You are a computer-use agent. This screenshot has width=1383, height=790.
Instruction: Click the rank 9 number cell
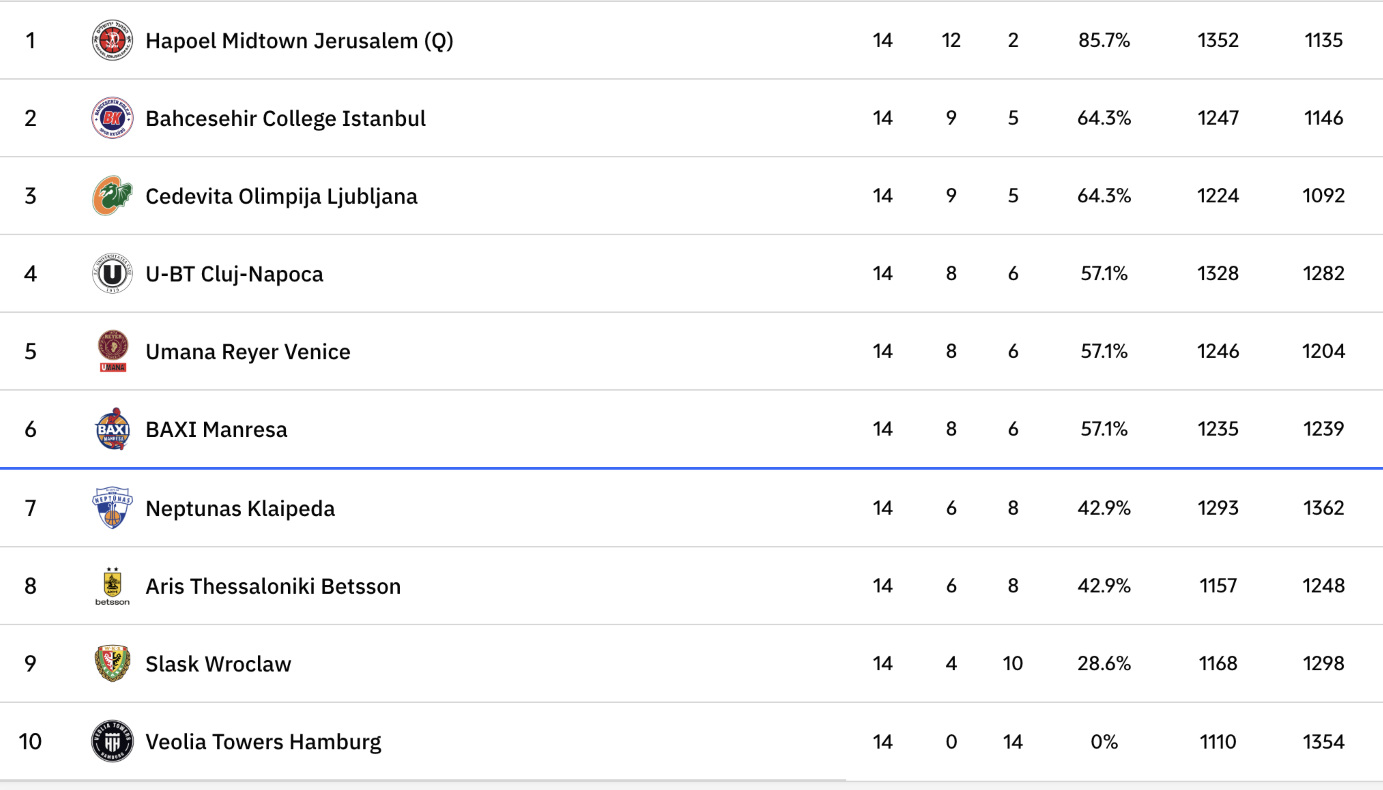tap(30, 664)
